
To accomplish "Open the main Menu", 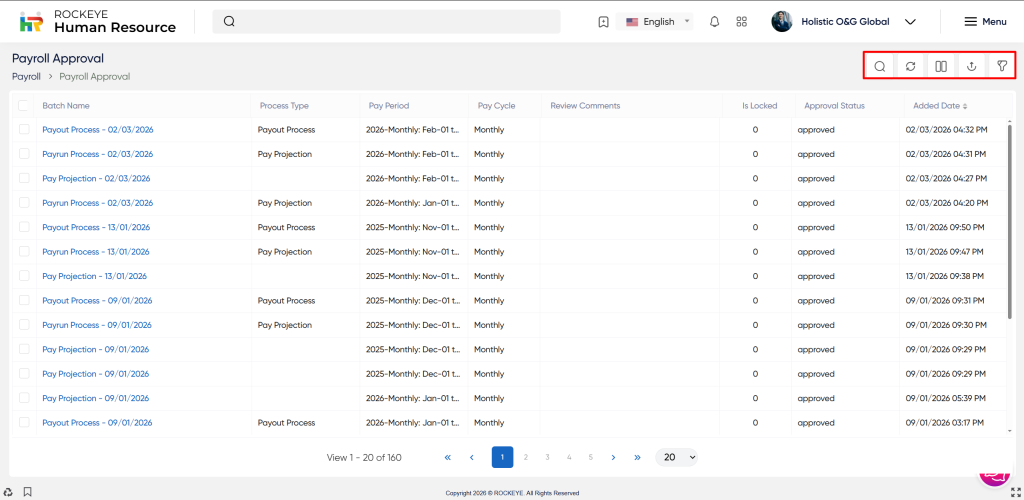I will pyautogui.click(x=984, y=22).
